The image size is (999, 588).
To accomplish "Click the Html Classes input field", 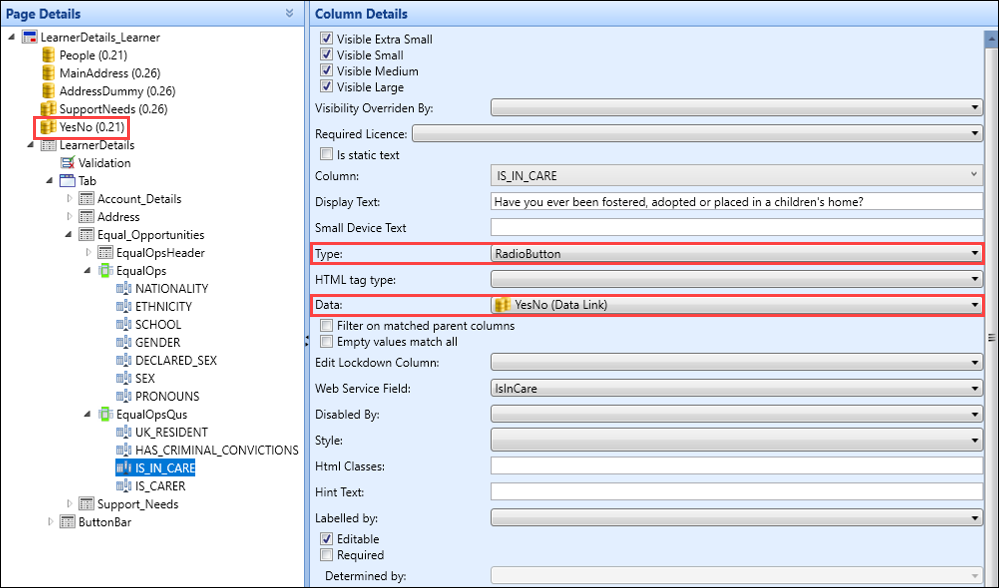I will click(737, 466).
